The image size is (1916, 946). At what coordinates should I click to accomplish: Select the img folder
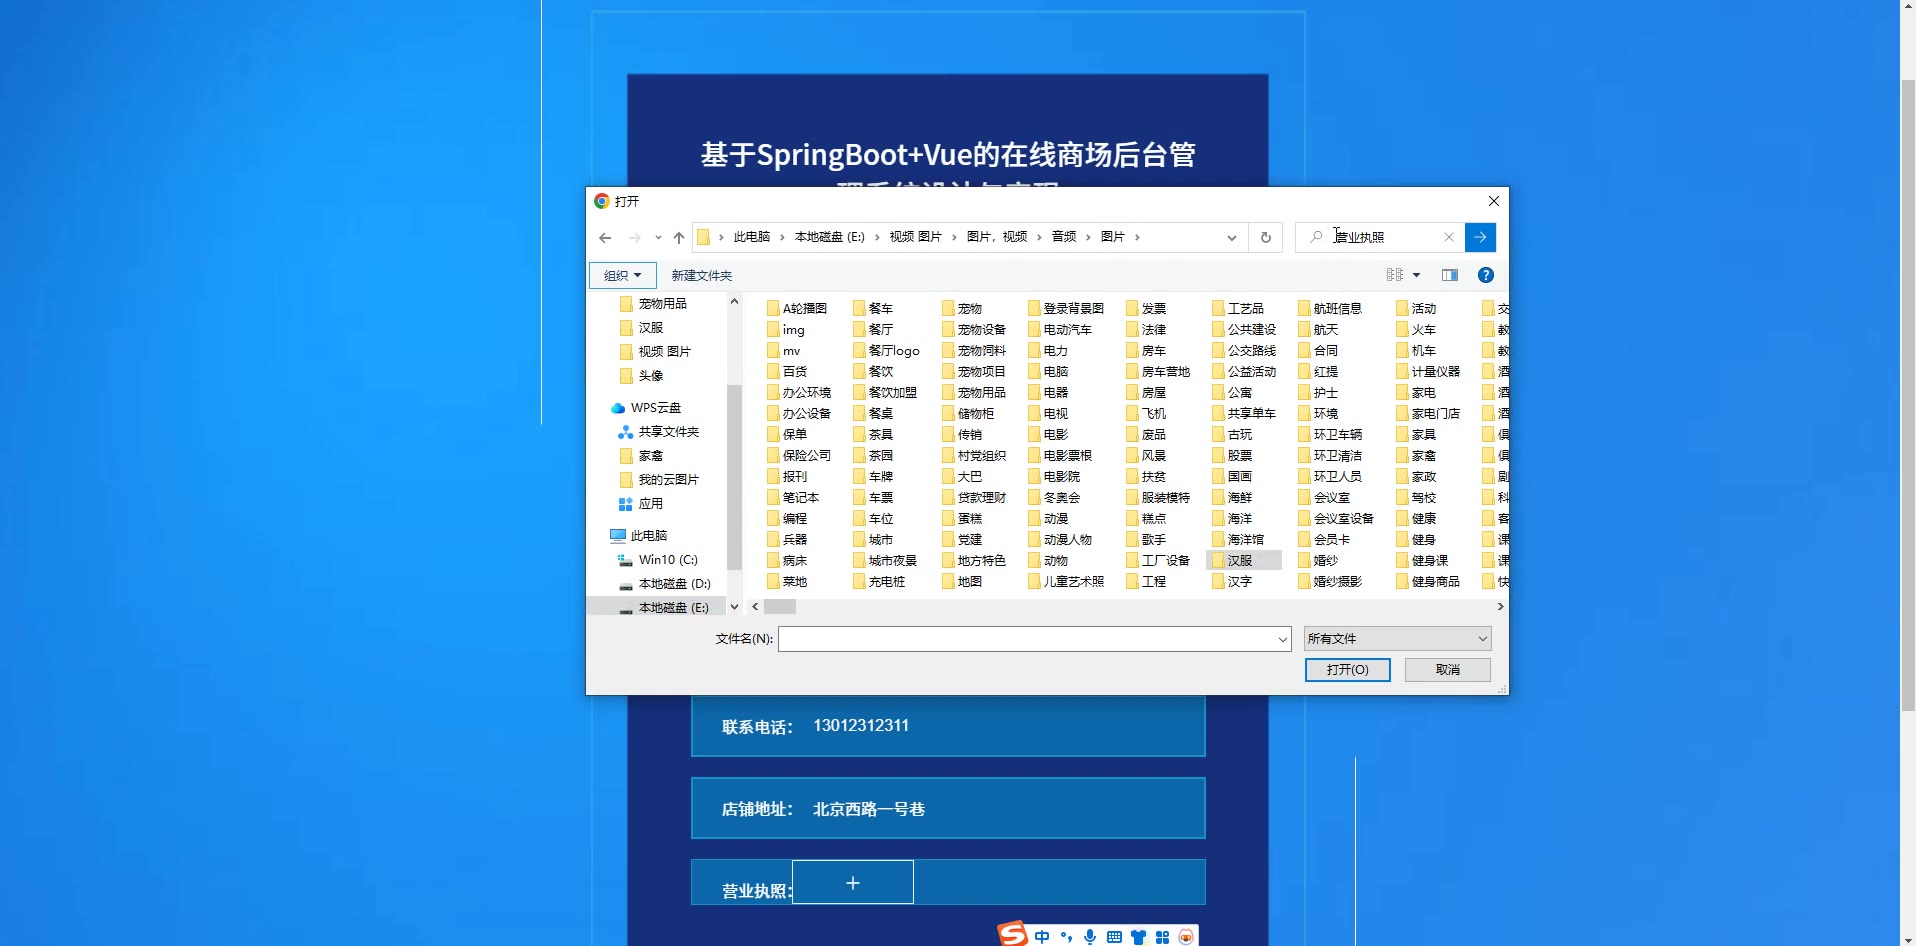coord(786,330)
